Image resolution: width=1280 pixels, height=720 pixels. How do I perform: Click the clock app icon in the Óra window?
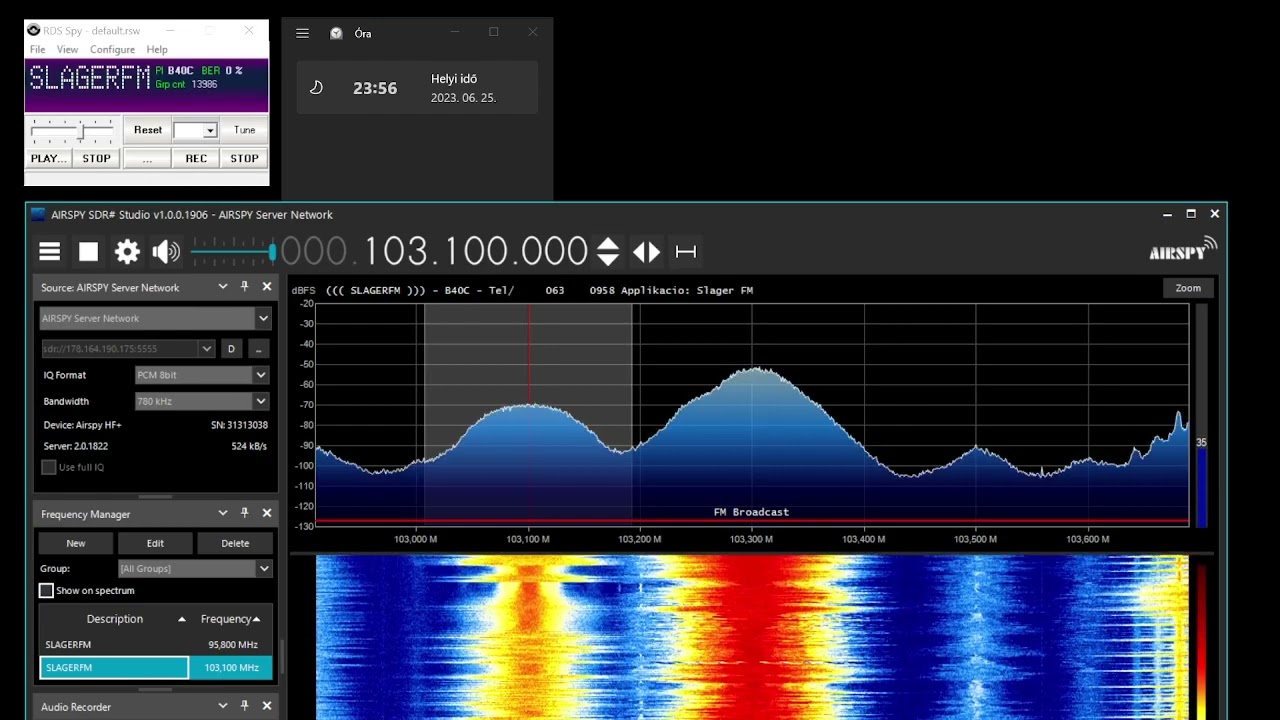(336, 33)
